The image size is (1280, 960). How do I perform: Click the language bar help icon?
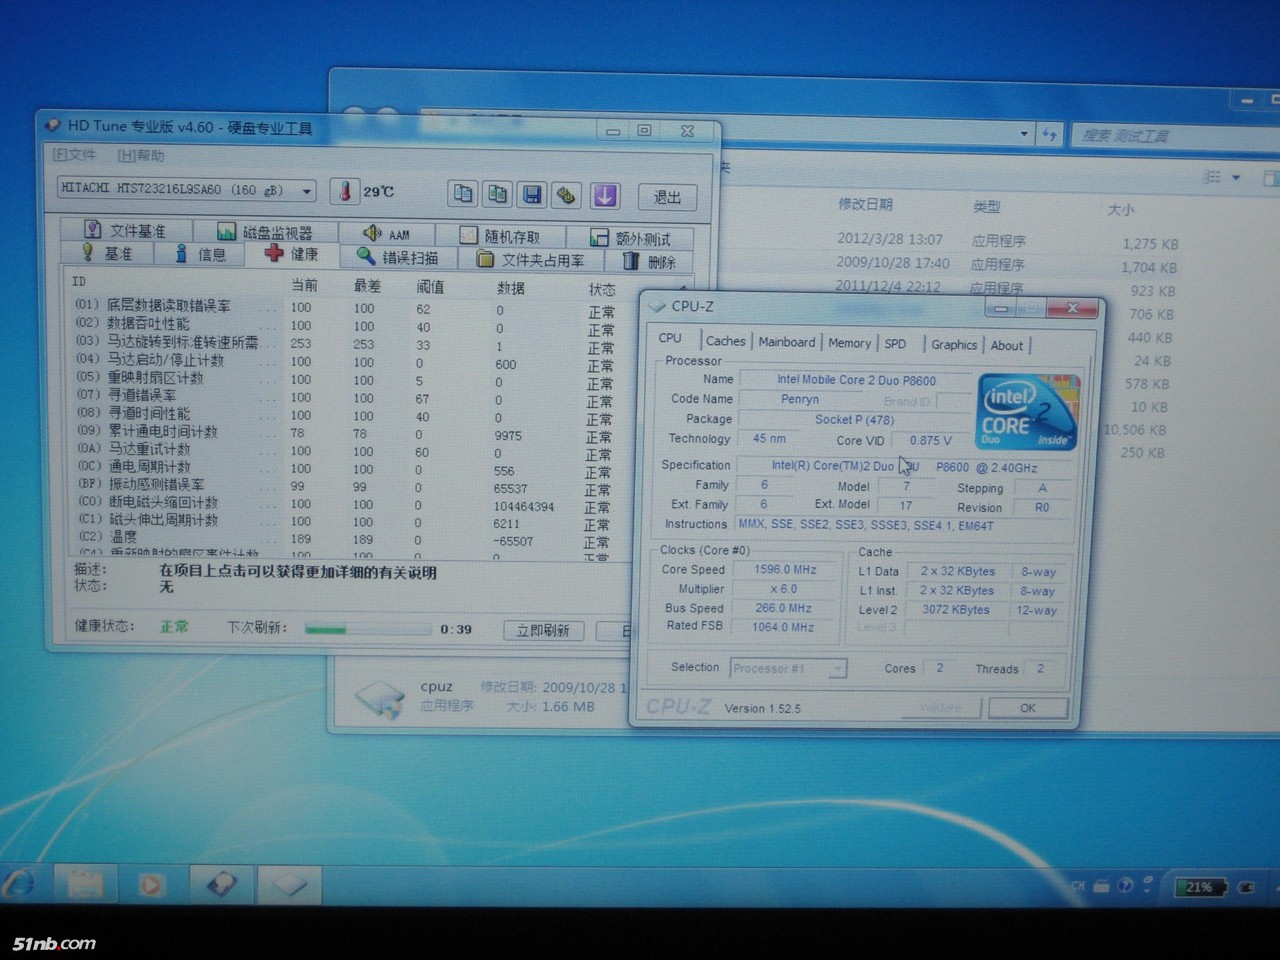click(x=1125, y=885)
